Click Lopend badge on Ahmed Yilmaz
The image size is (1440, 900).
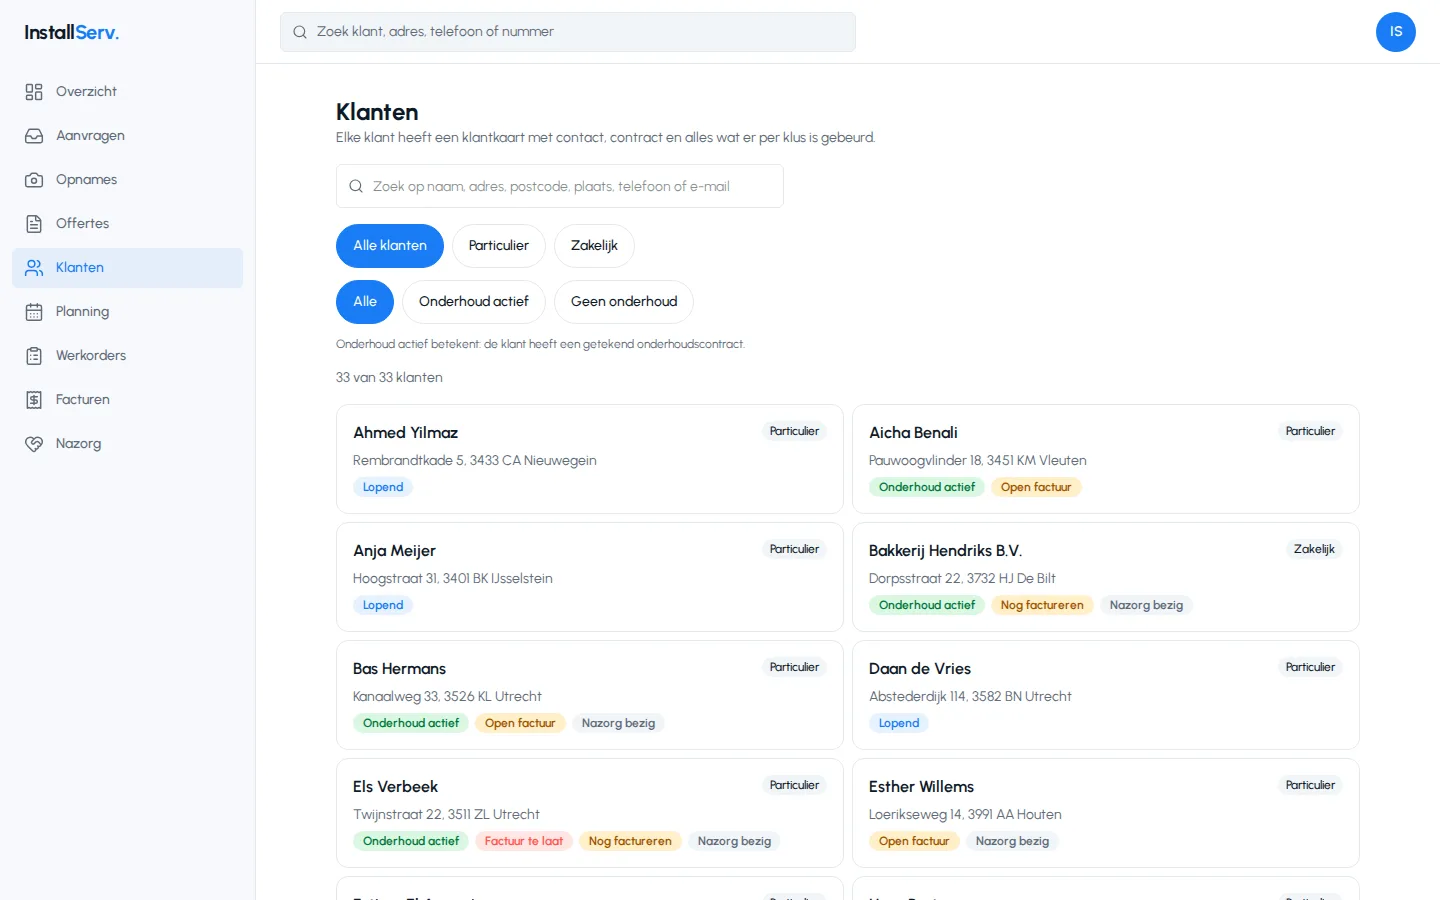click(x=383, y=487)
